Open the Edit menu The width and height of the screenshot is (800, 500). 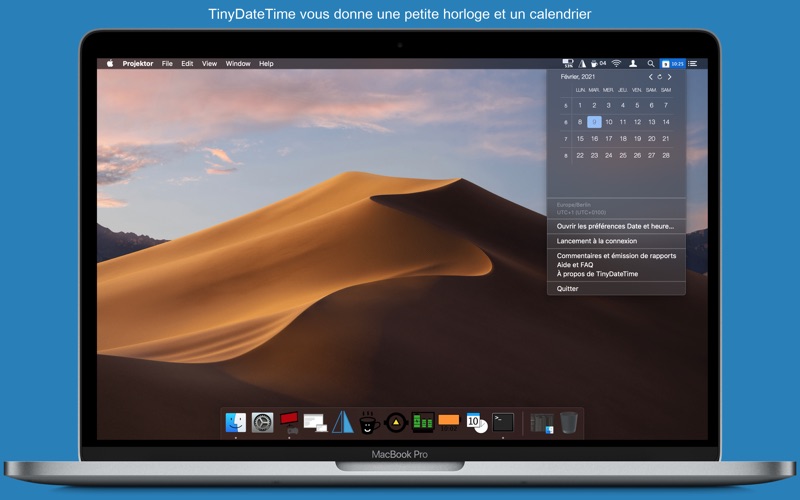[187, 64]
